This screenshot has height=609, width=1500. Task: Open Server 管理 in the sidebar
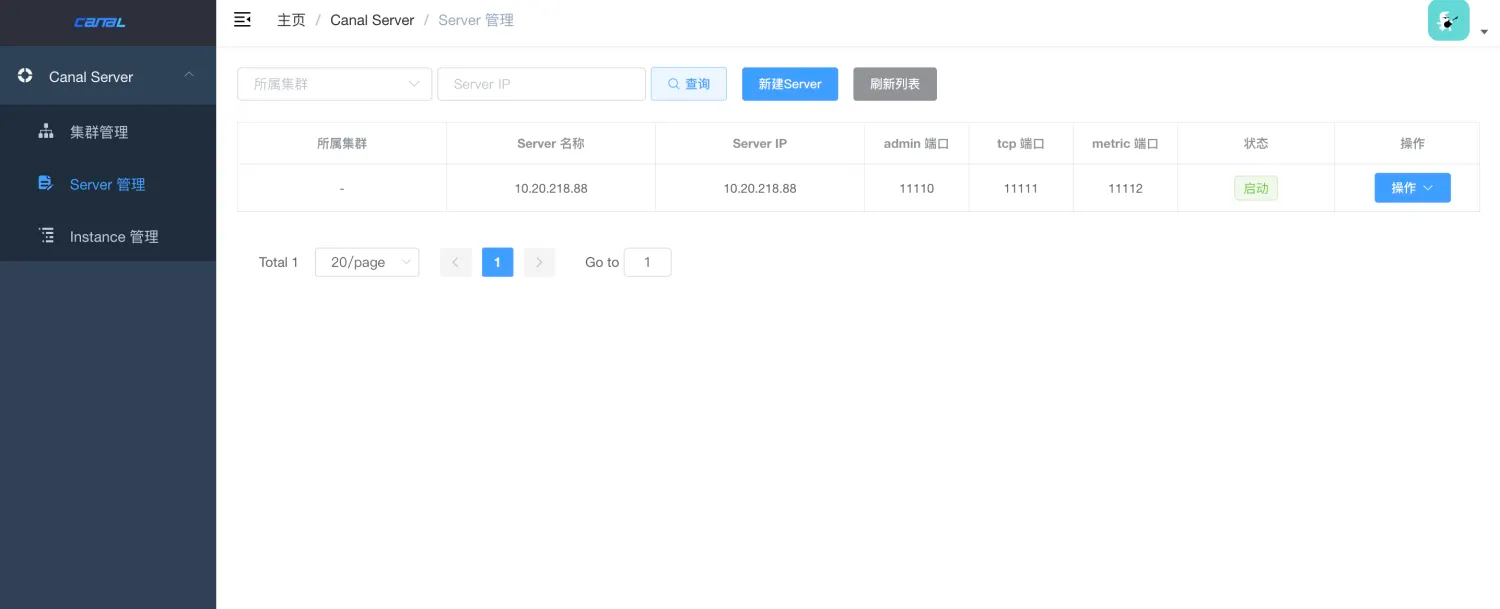108,184
